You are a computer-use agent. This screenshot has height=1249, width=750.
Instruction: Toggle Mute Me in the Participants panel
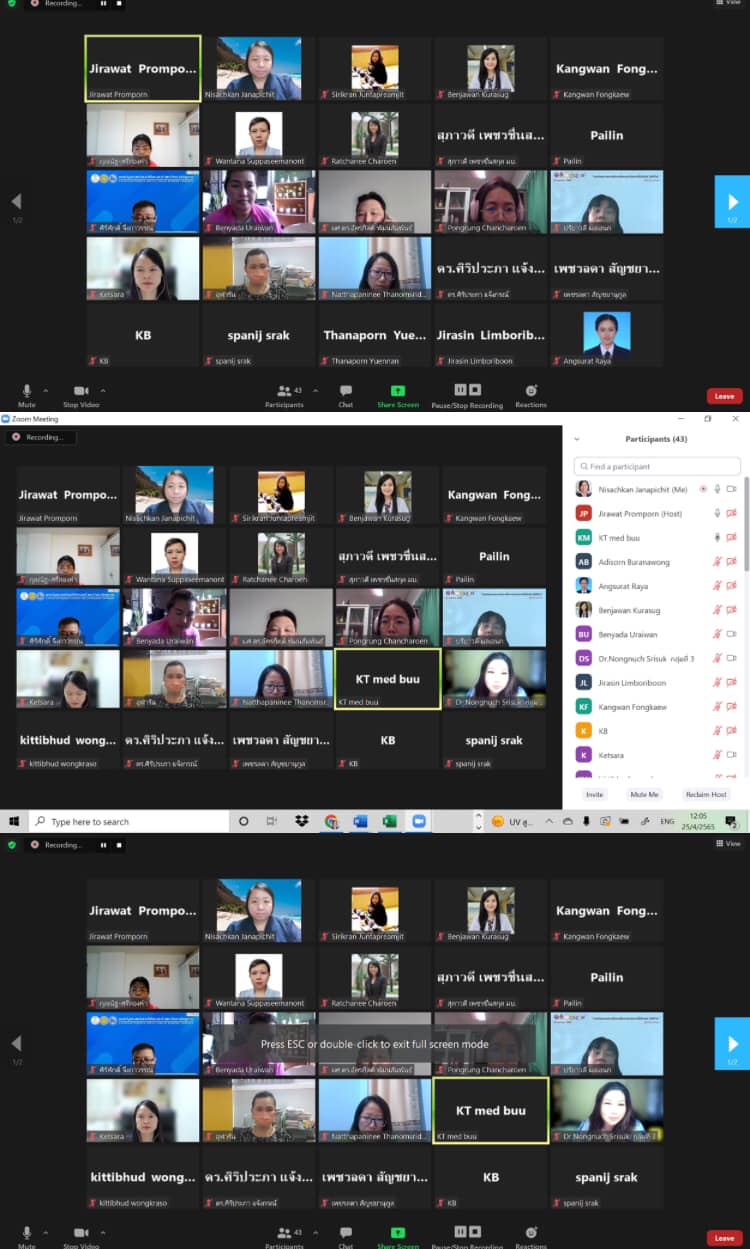click(x=644, y=794)
